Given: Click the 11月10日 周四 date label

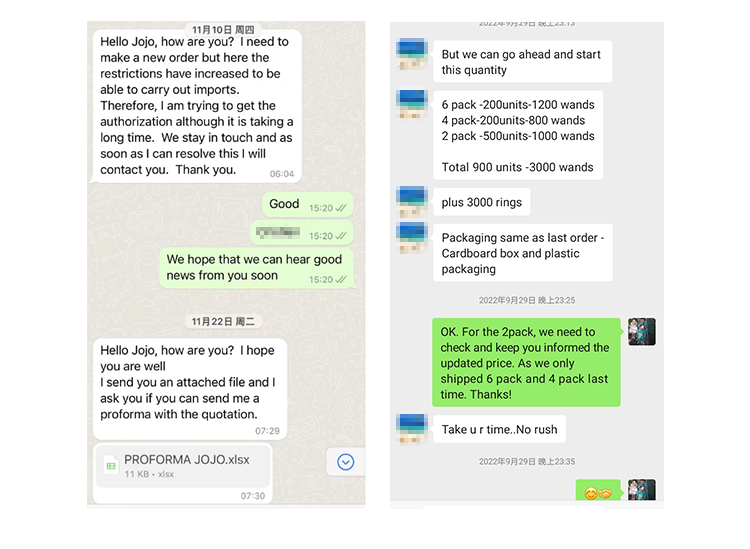Looking at the screenshot, I should (223, 30).
